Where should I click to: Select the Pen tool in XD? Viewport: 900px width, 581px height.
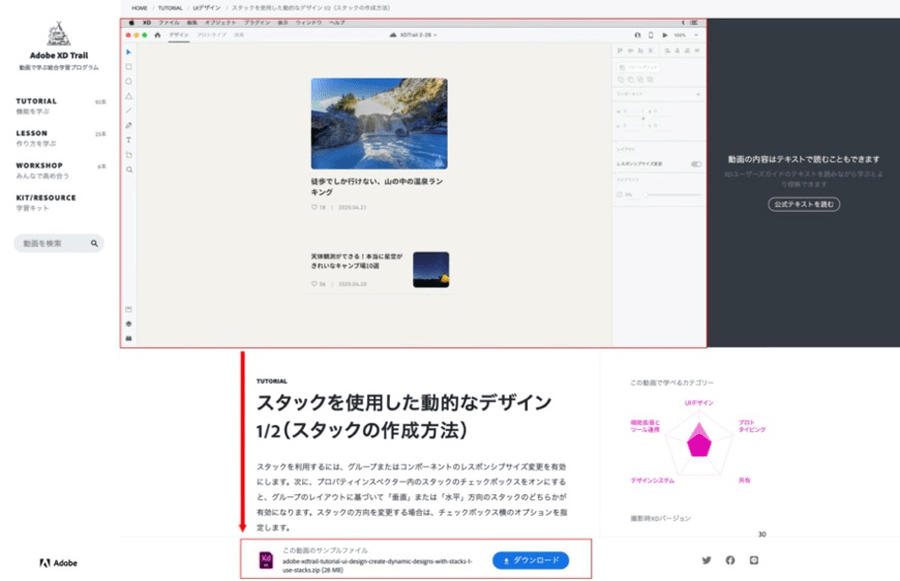pos(129,125)
